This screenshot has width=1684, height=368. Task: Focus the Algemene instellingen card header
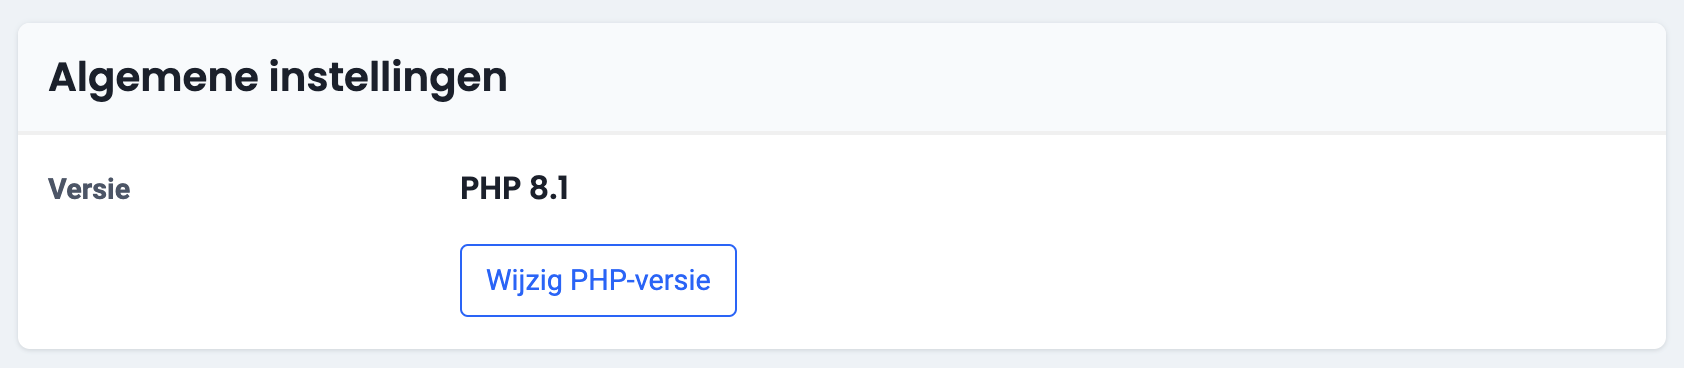point(842,77)
